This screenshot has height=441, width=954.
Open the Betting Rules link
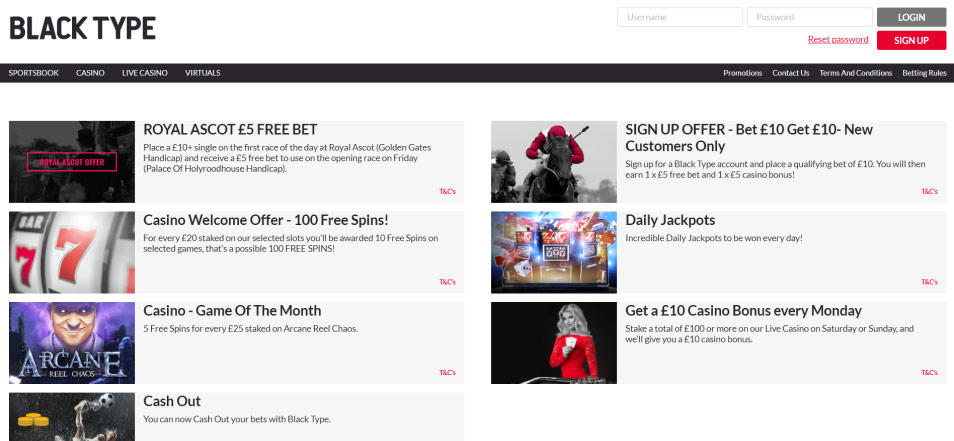(924, 73)
